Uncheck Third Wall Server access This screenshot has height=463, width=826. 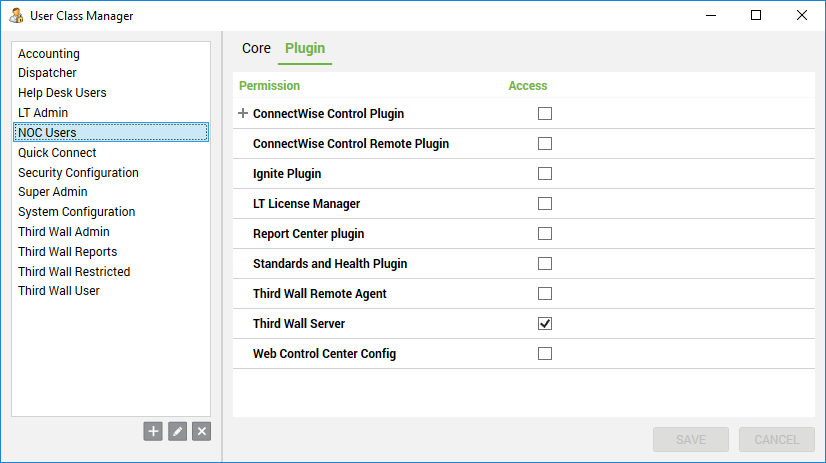coord(545,323)
